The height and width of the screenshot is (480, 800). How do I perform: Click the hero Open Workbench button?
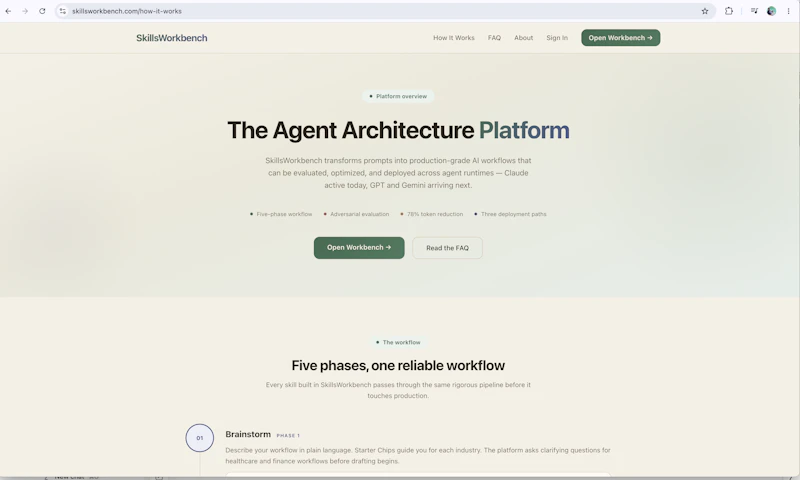click(359, 247)
